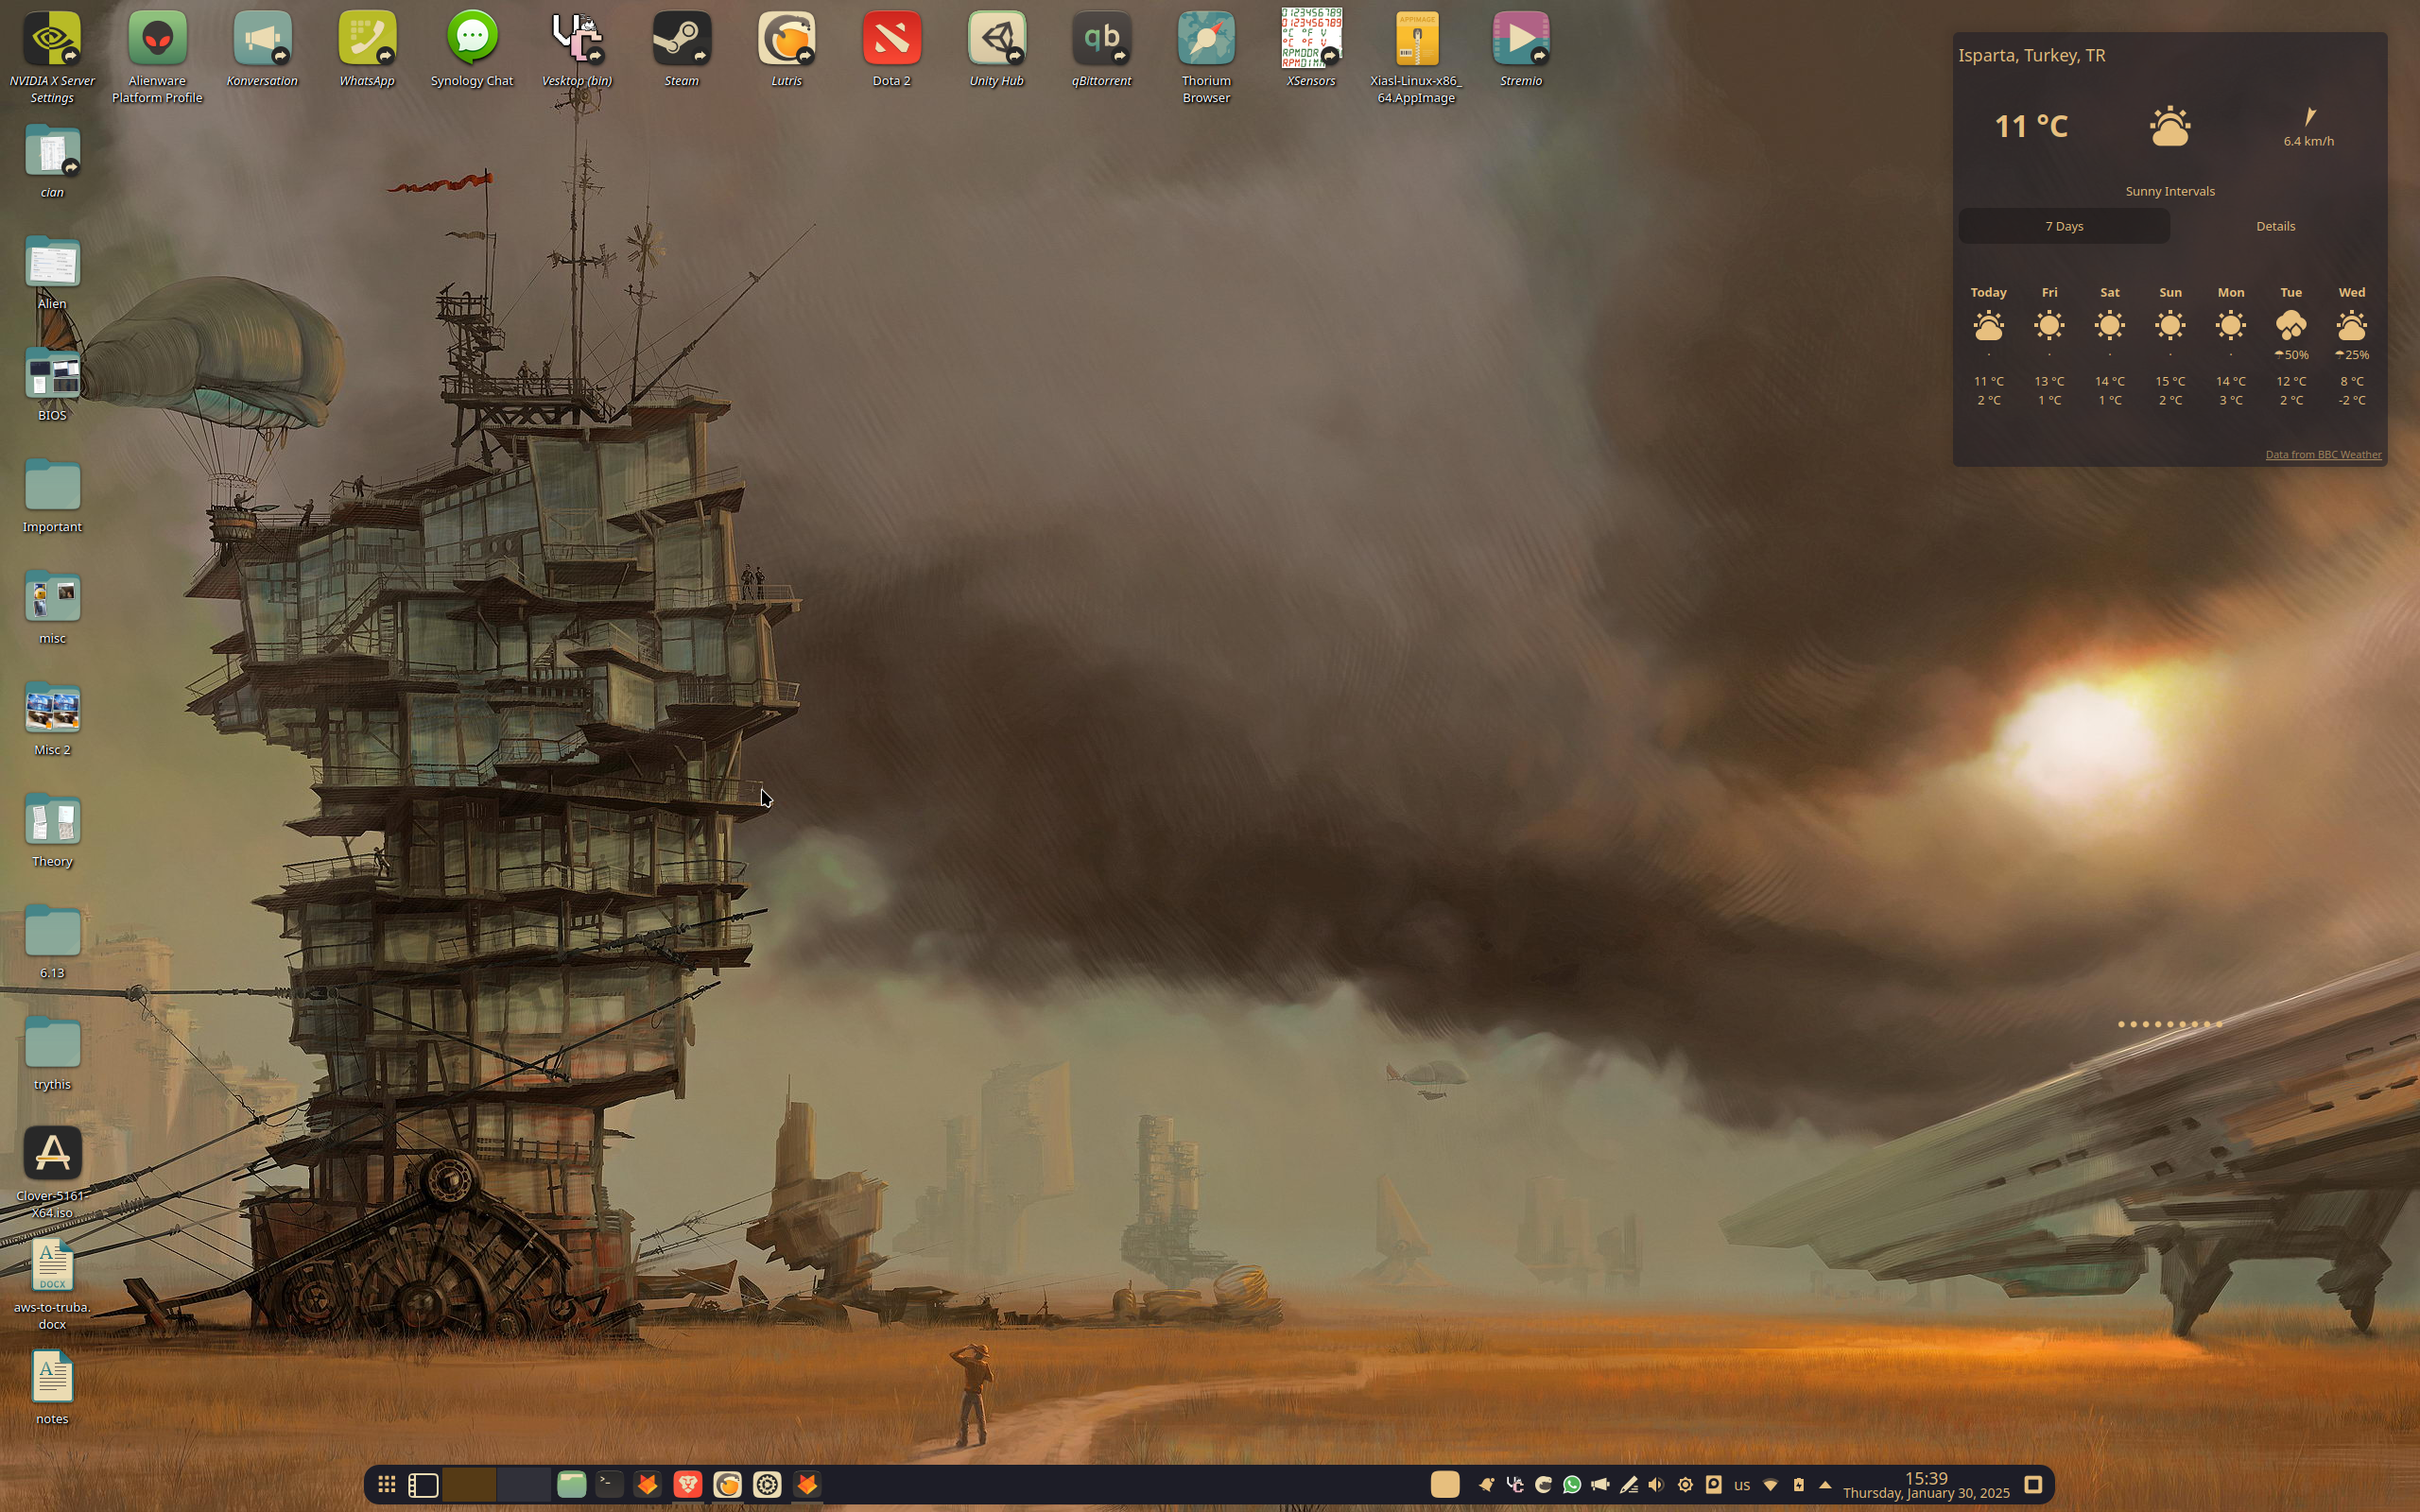This screenshot has width=2420, height=1512.
Task: Start Dota 2 from desktop icon
Action: coord(892,49)
